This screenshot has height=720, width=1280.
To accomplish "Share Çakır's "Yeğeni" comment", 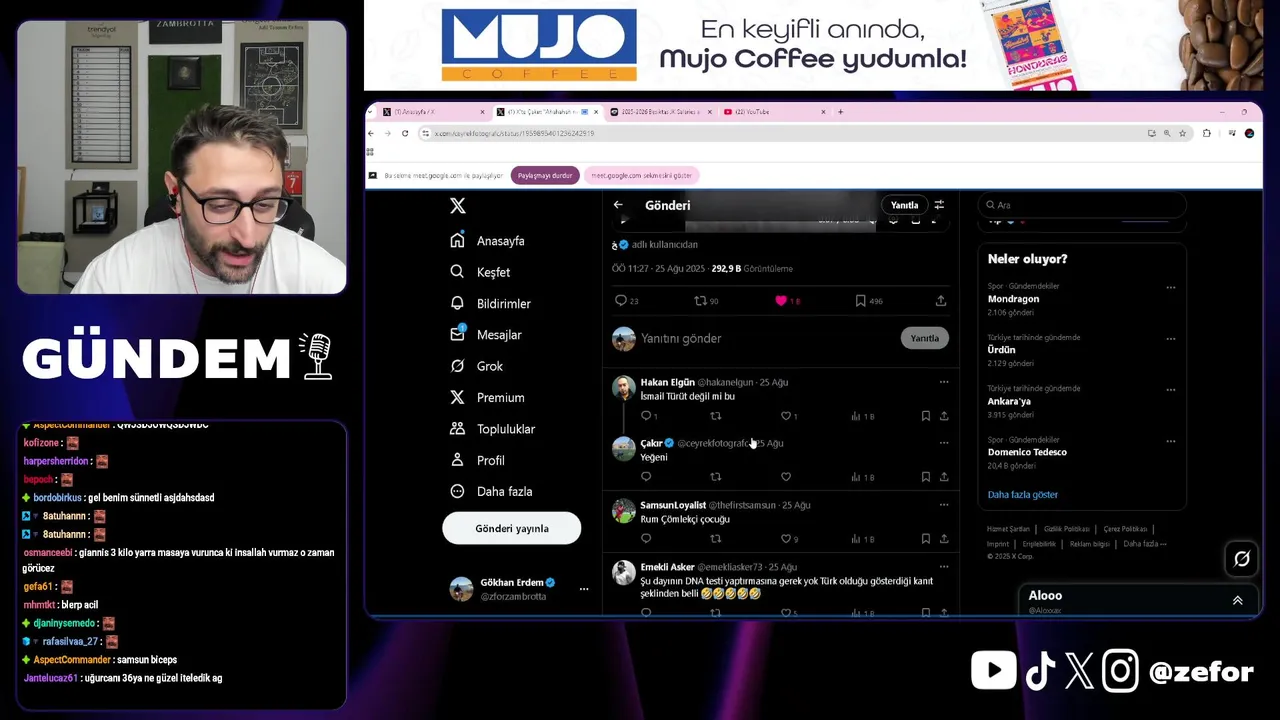I will pos(944,477).
